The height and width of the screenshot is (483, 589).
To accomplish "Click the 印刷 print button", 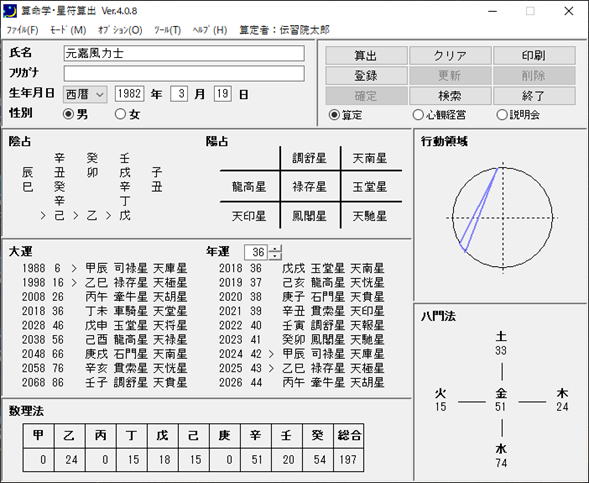I will click(x=534, y=56).
